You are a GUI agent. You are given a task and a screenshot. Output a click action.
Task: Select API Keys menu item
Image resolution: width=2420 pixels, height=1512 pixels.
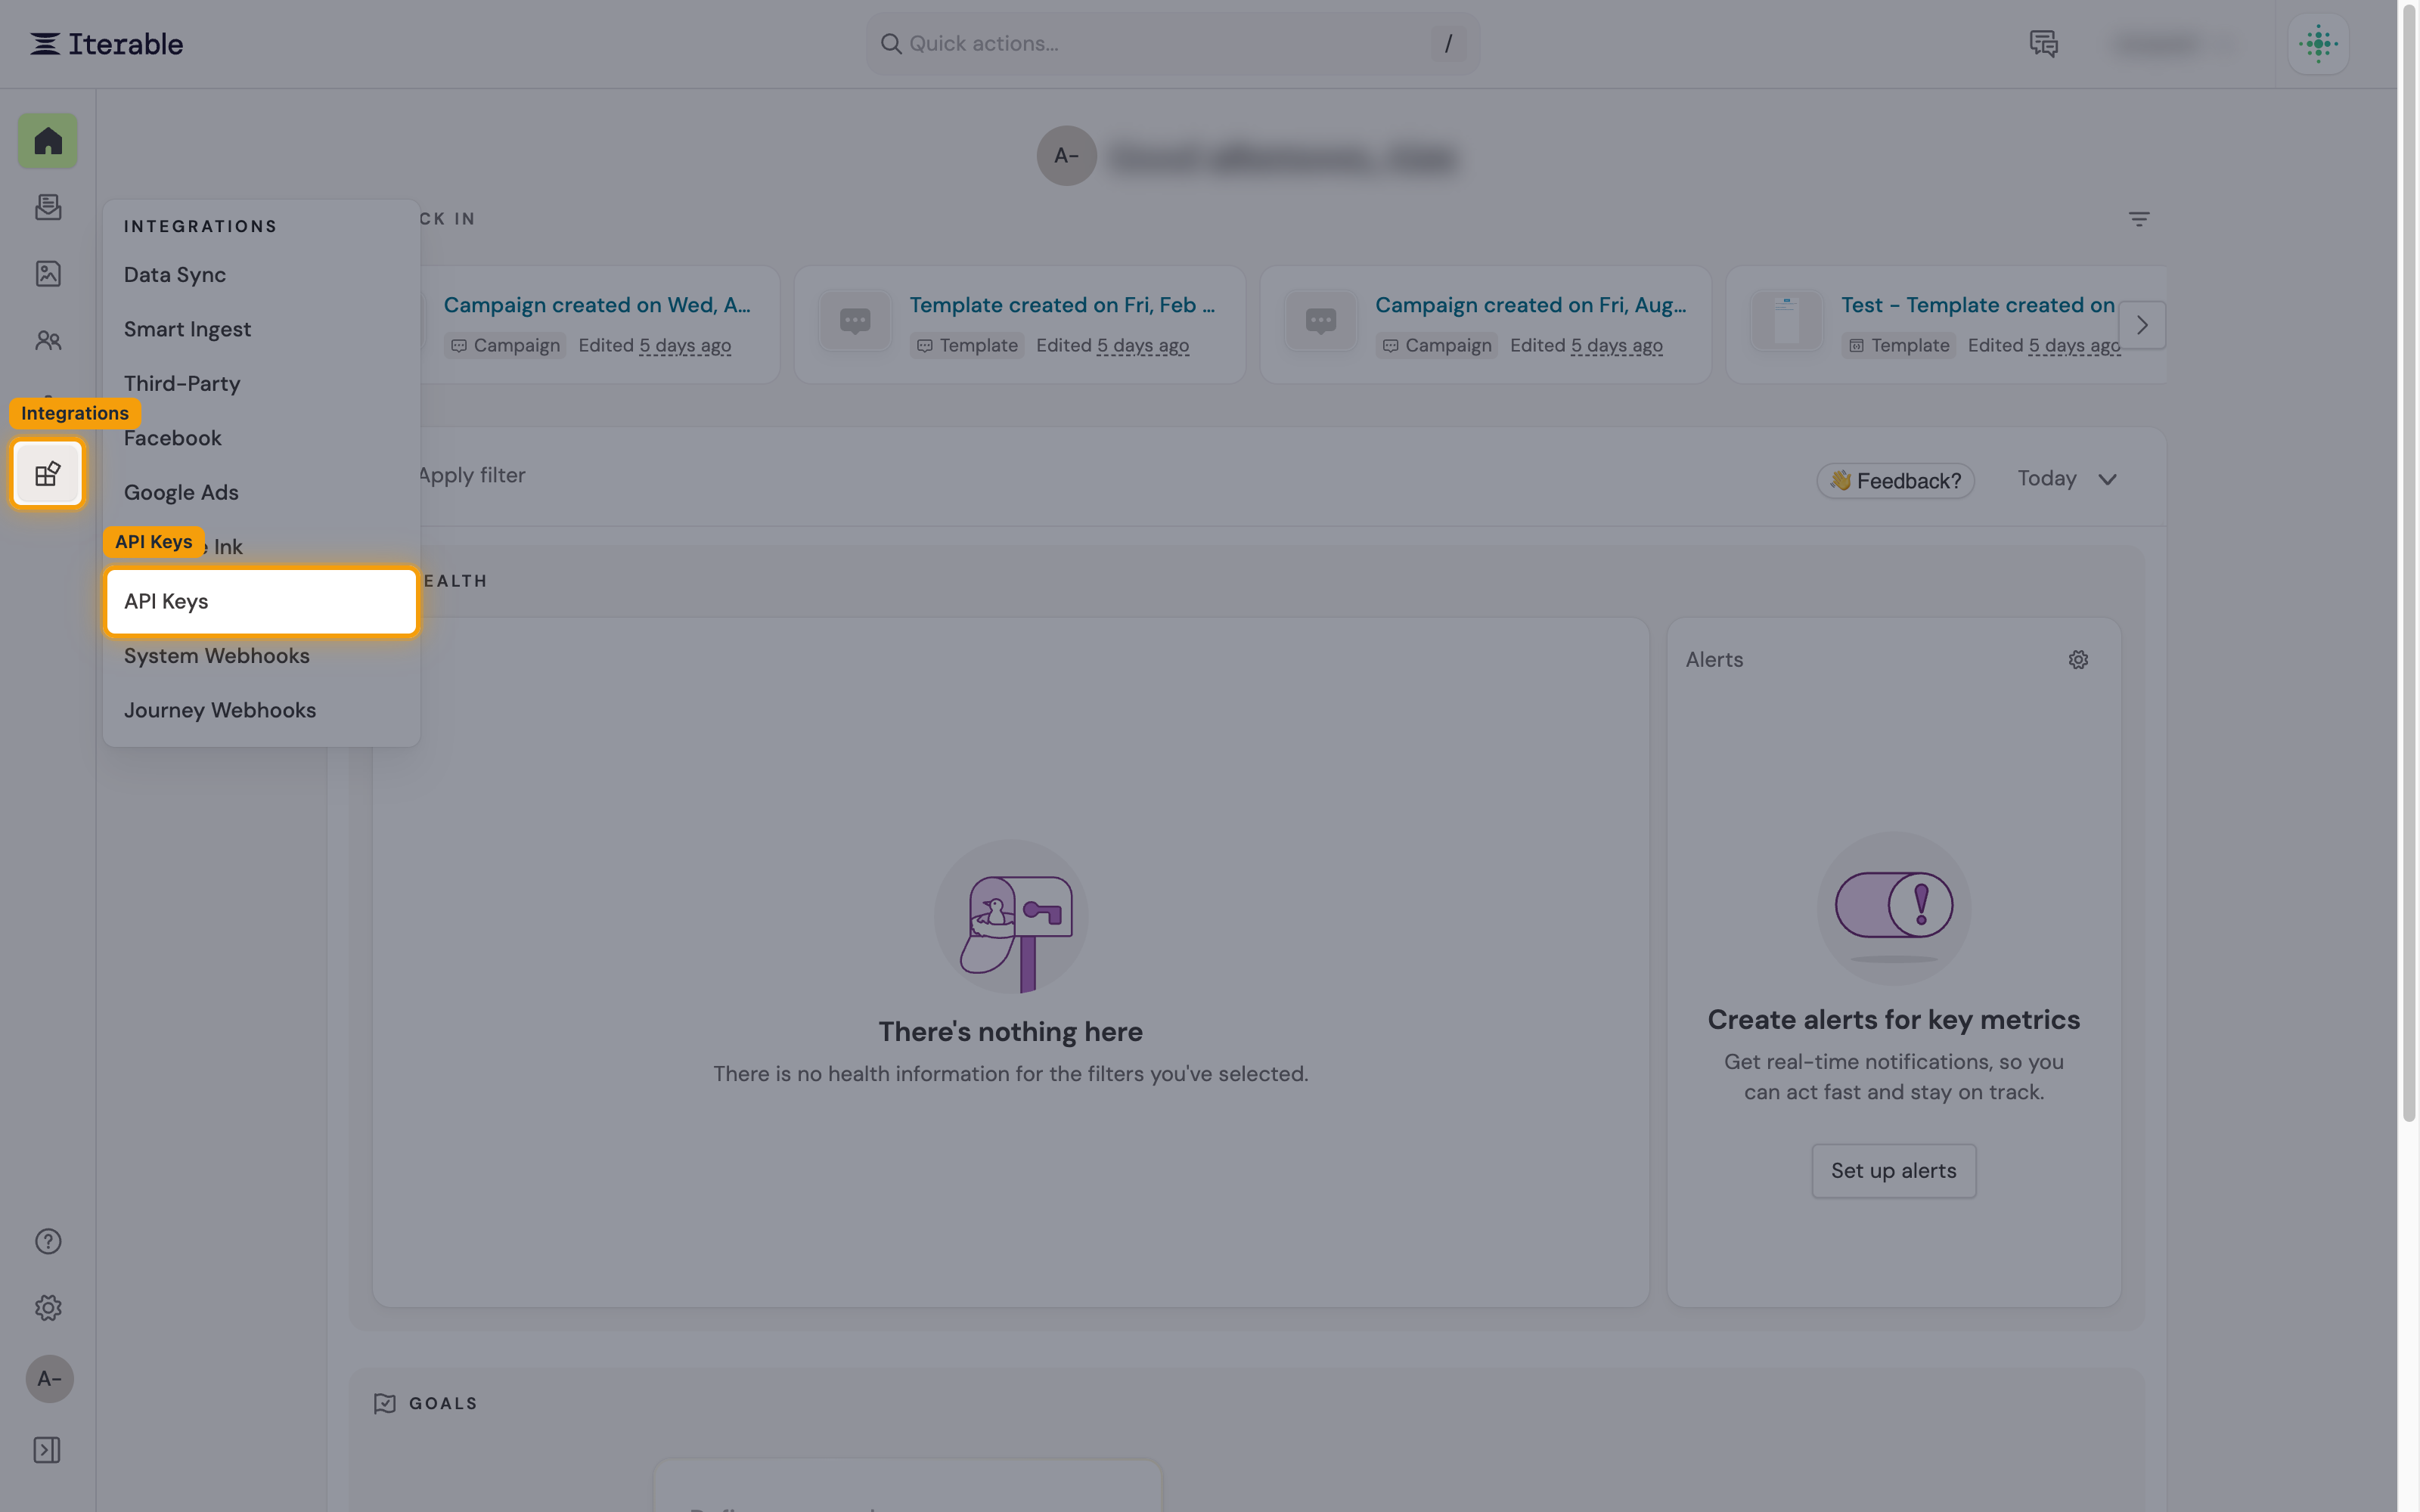pyautogui.click(x=261, y=602)
